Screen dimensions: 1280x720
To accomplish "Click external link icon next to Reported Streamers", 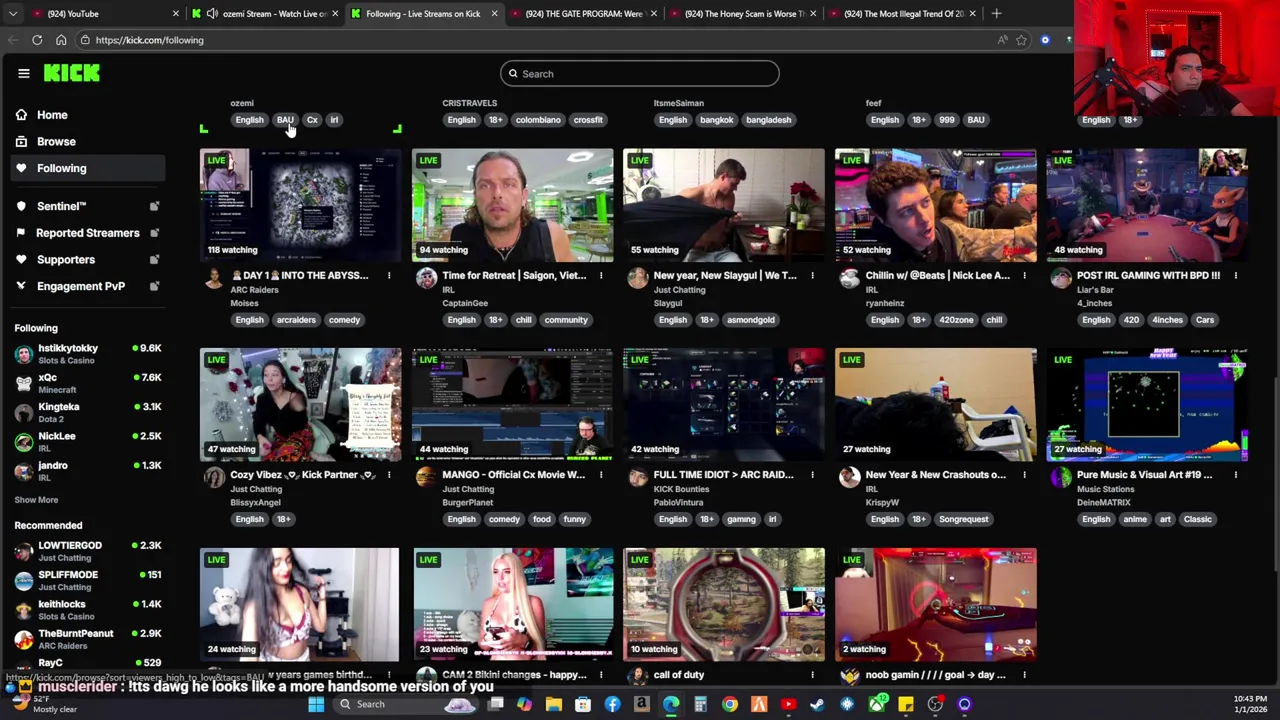I will tap(154, 233).
